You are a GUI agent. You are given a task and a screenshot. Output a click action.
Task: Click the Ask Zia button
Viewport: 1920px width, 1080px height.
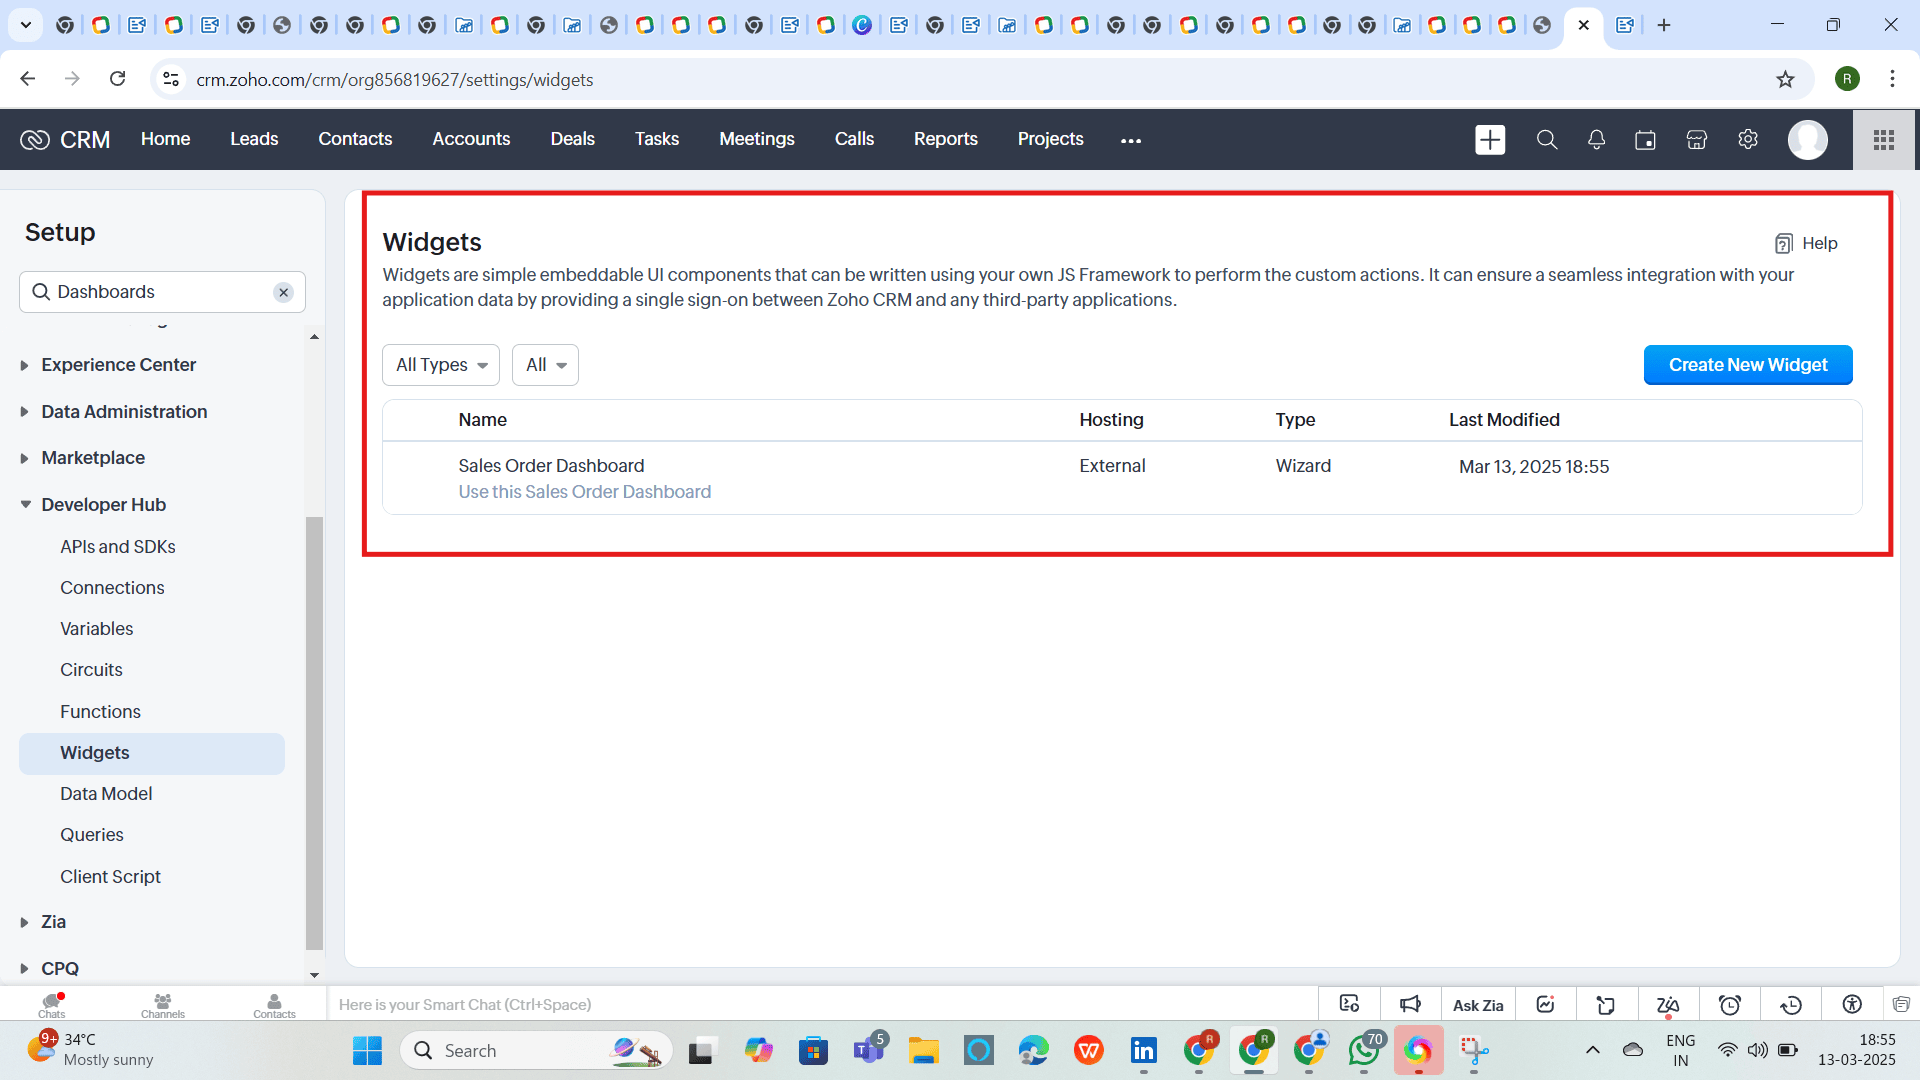1478,1005
